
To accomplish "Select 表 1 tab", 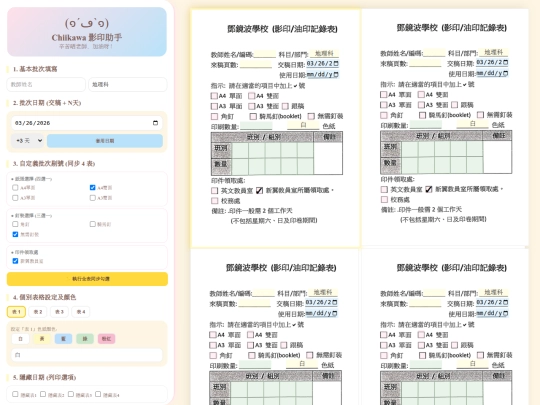I will (x=16, y=312).
